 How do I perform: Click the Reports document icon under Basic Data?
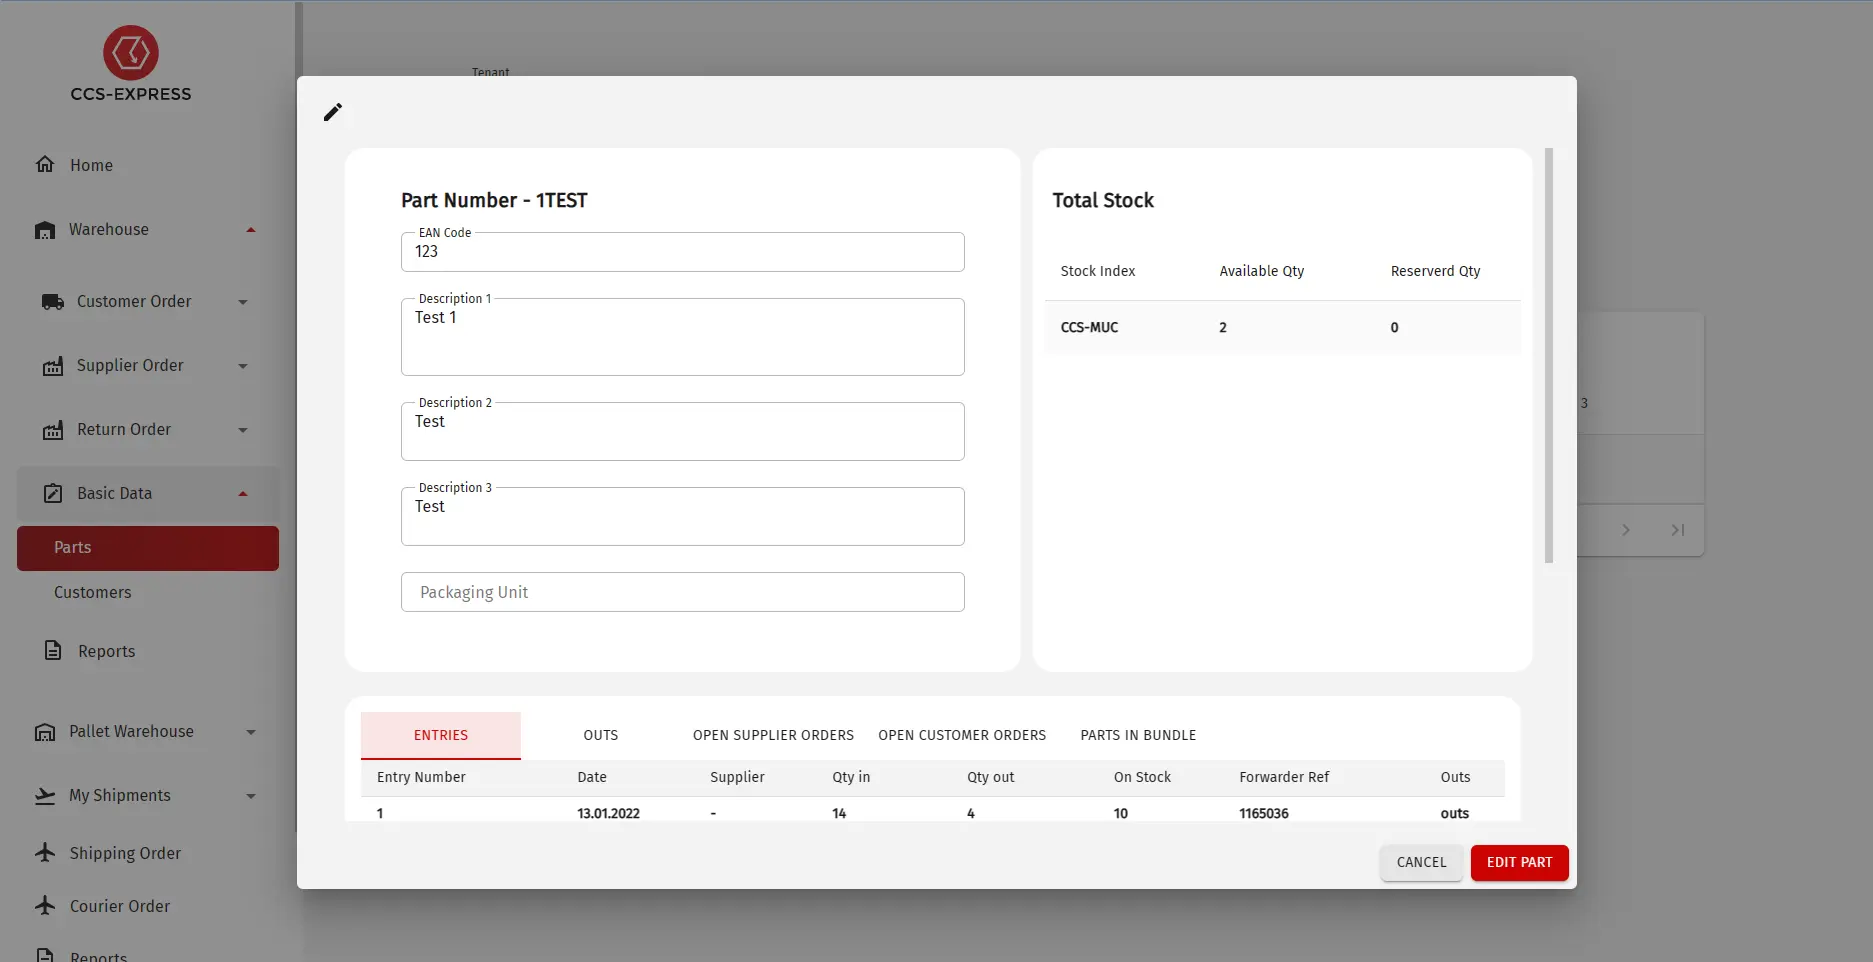53,651
